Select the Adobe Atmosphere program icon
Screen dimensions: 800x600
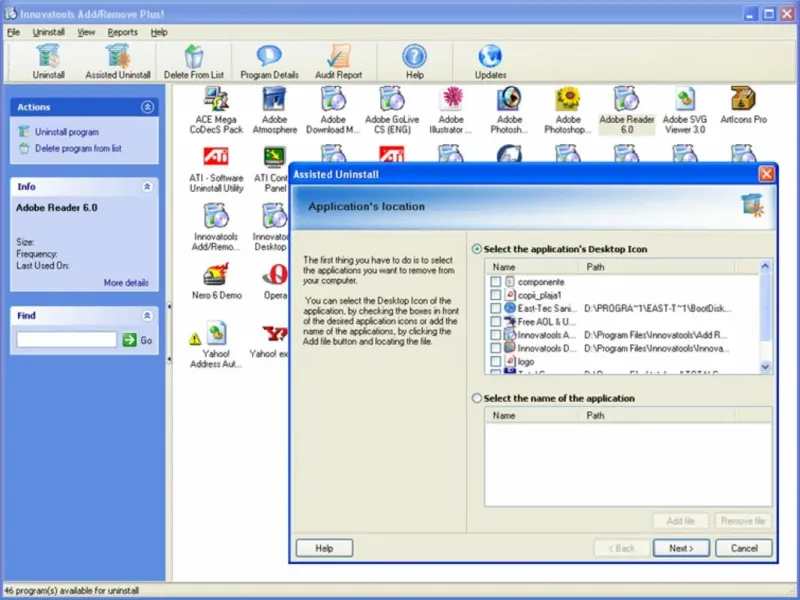pos(274,110)
